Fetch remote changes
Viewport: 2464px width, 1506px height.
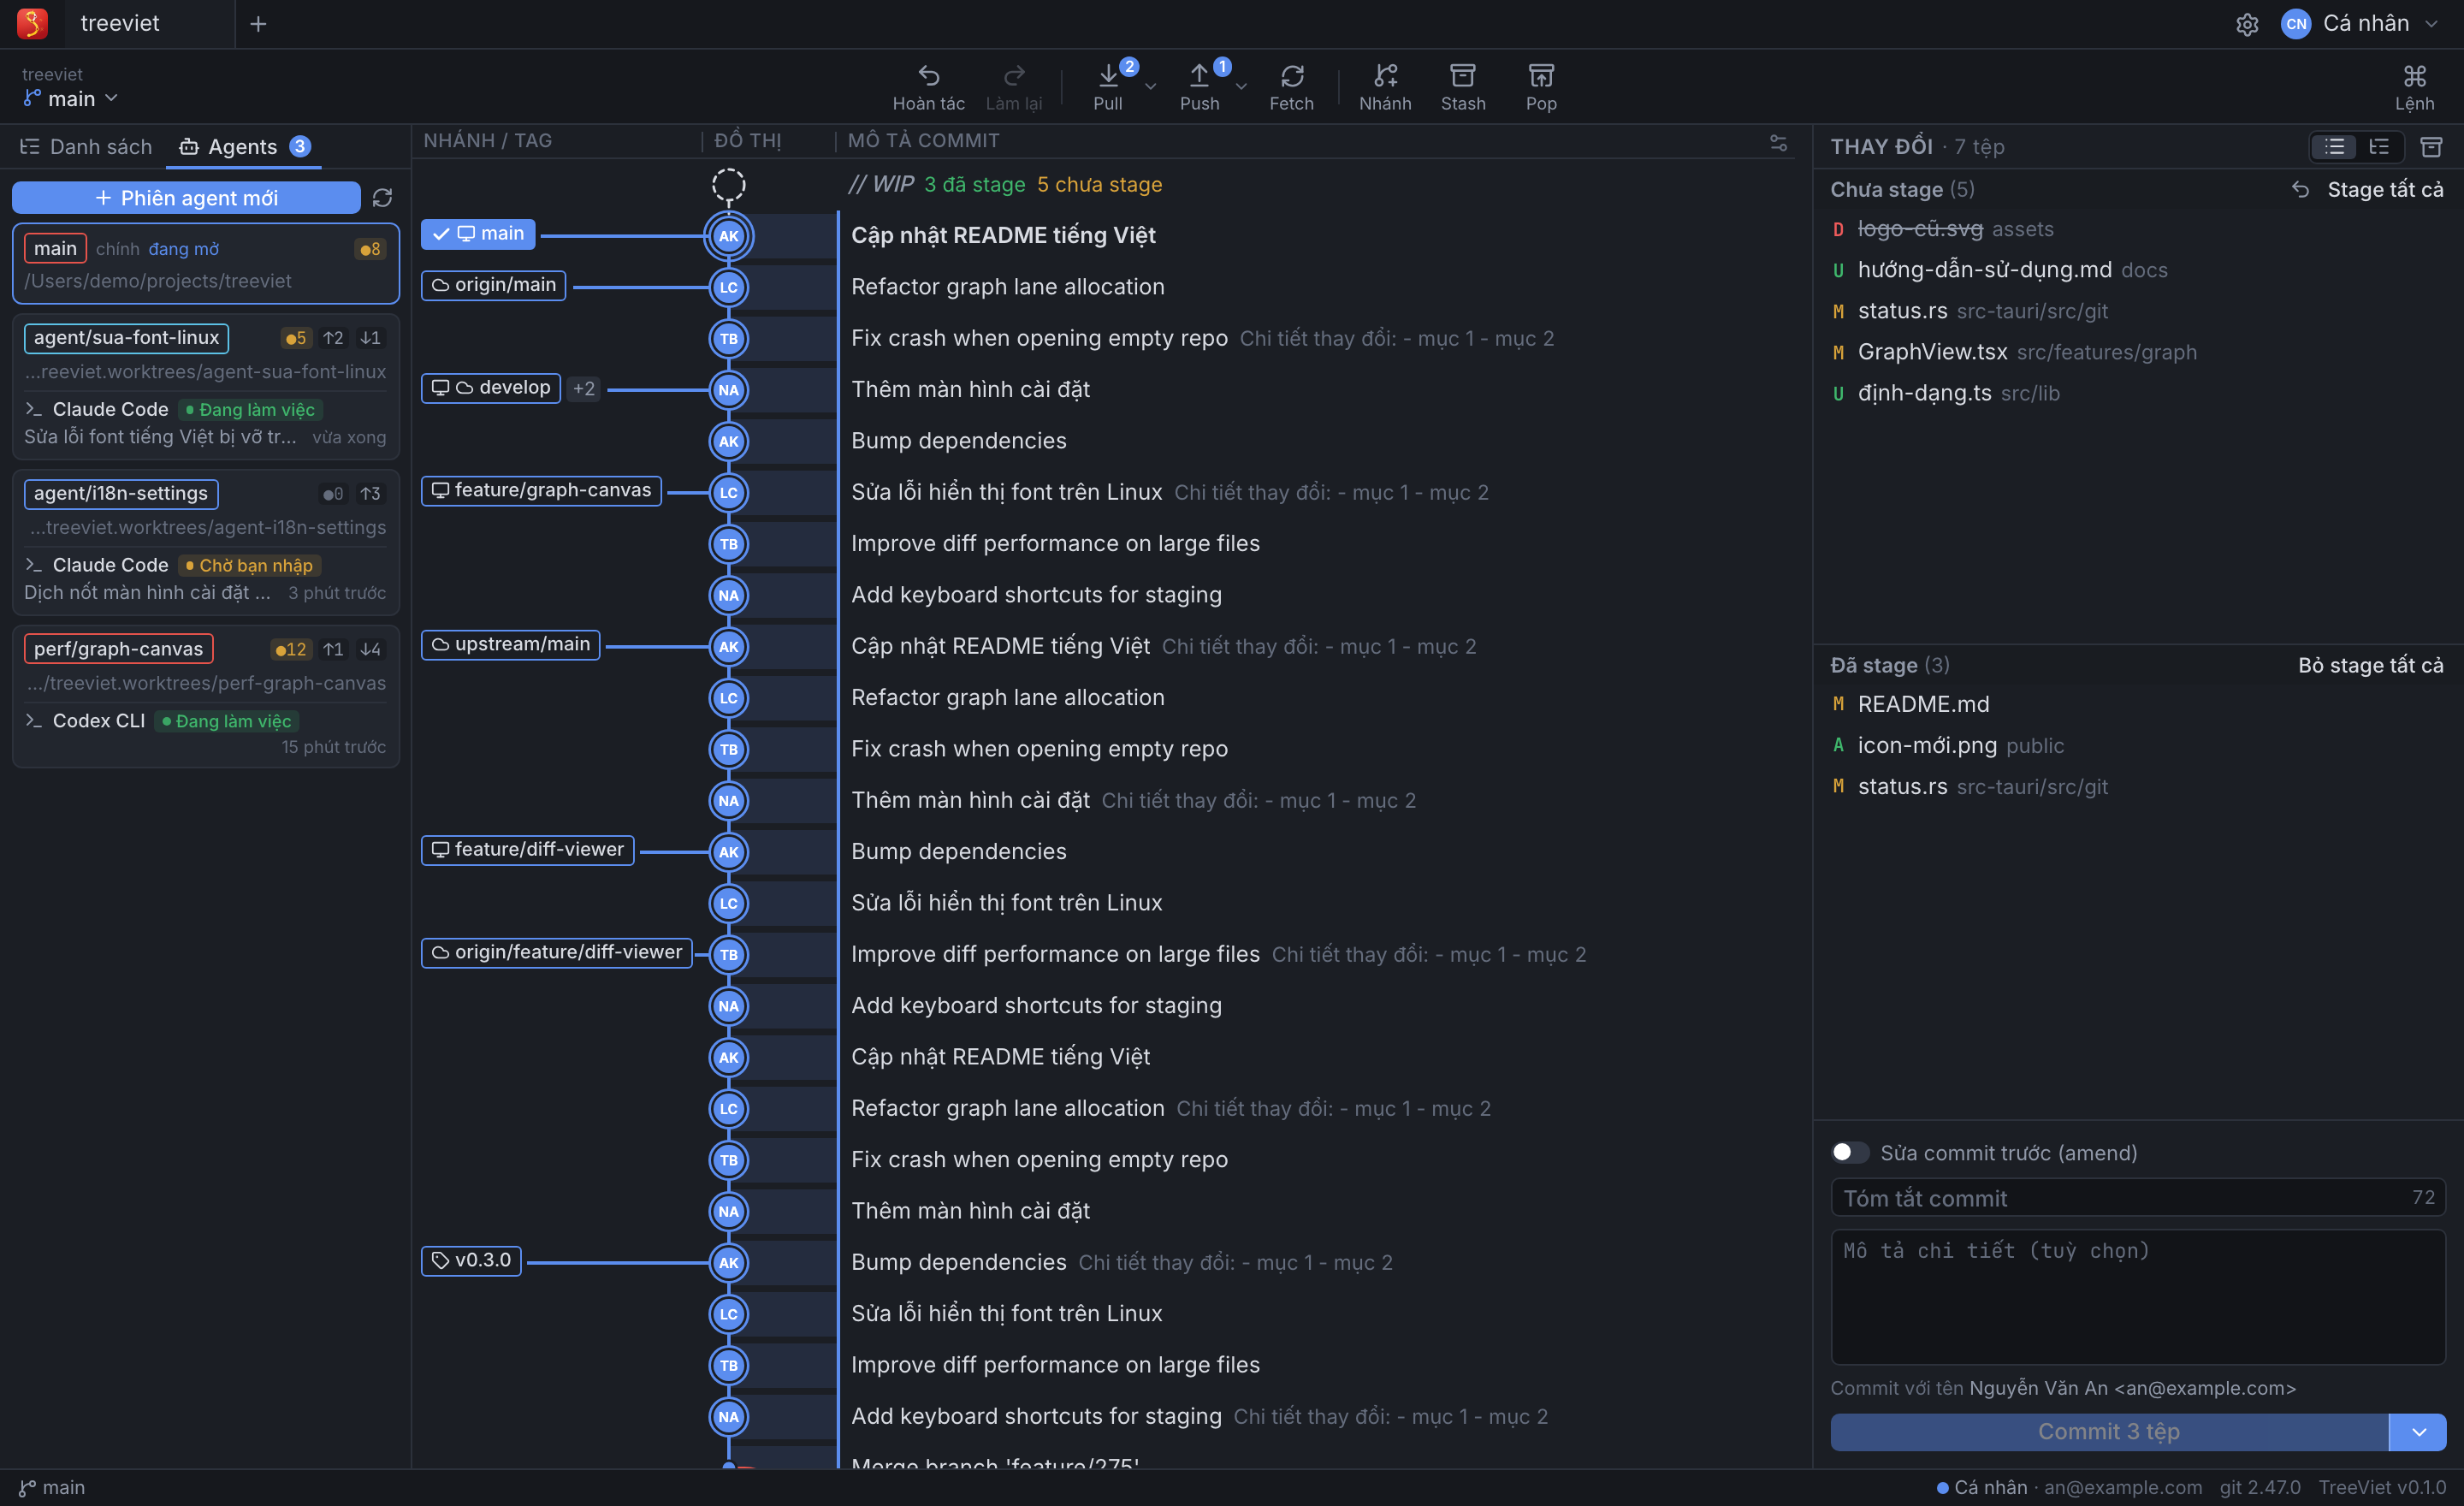click(x=1291, y=86)
